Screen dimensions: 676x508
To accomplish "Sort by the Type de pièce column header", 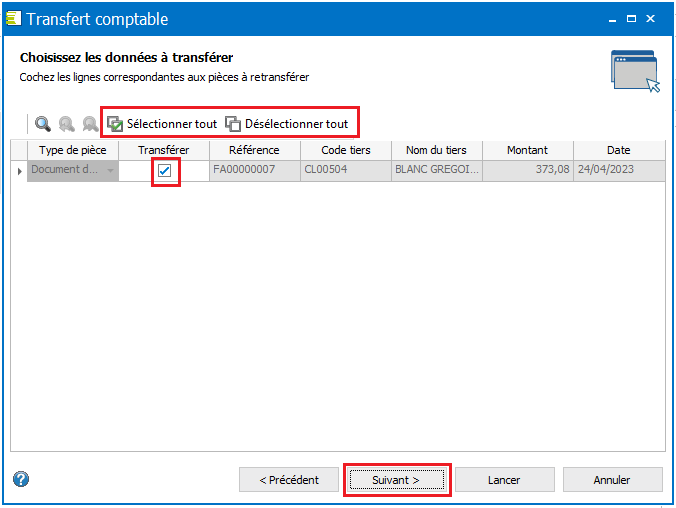I will tap(72, 150).
